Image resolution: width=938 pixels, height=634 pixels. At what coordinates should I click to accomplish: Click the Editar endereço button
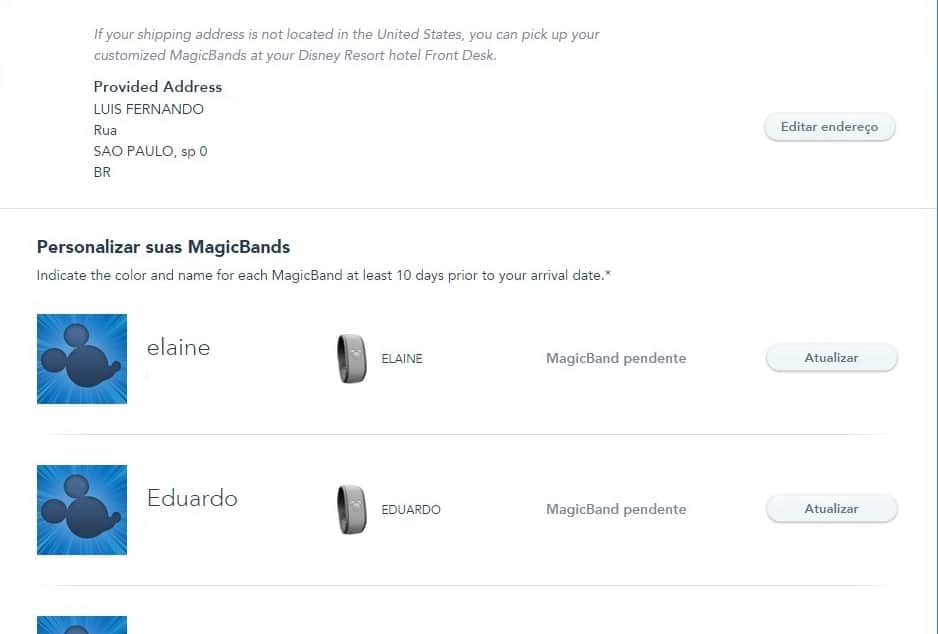(829, 127)
